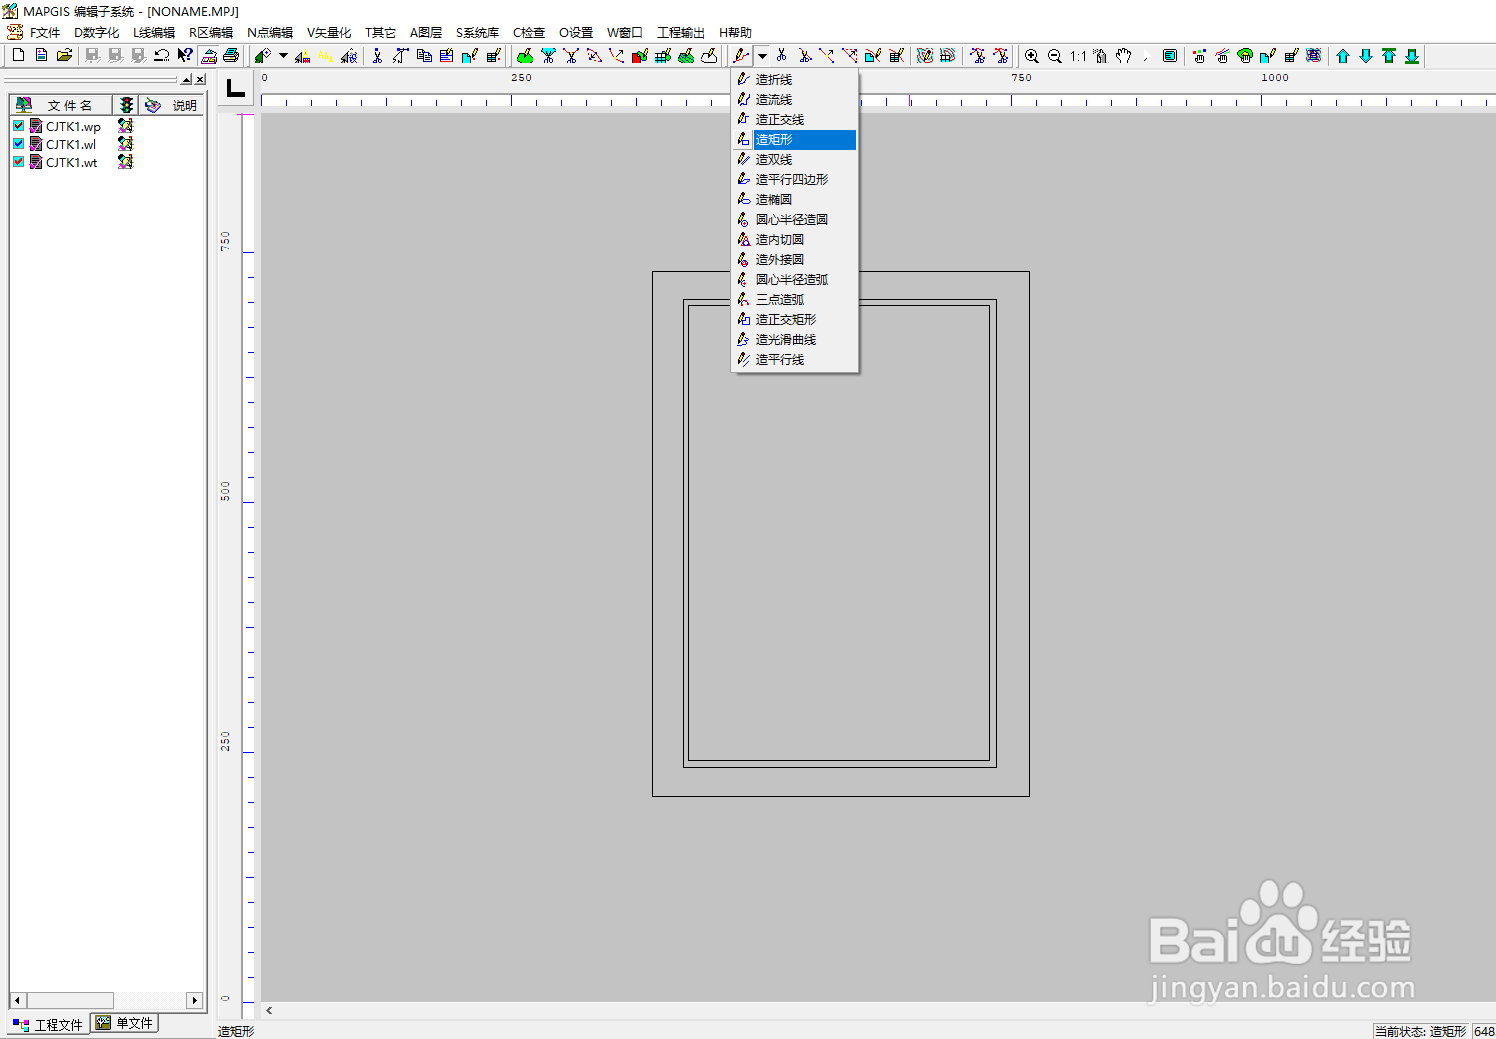This screenshot has width=1496, height=1039.
Task: Click the printer toolbar icon
Action: tap(231, 56)
